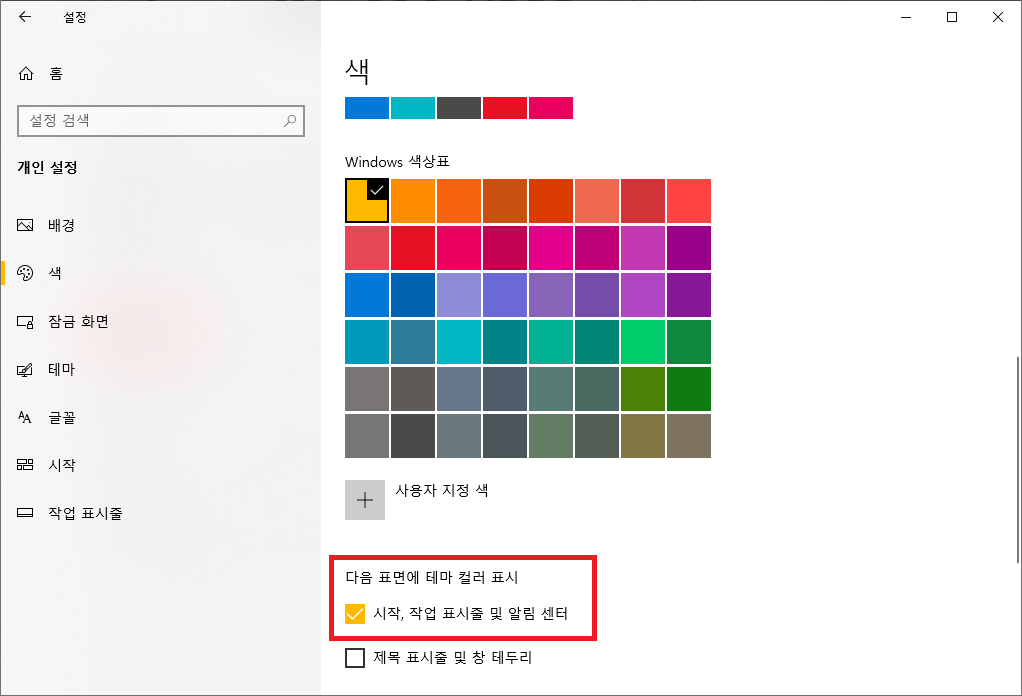Select dark purple swatch ending second row
This screenshot has width=1022, height=696.
[689, 248]
